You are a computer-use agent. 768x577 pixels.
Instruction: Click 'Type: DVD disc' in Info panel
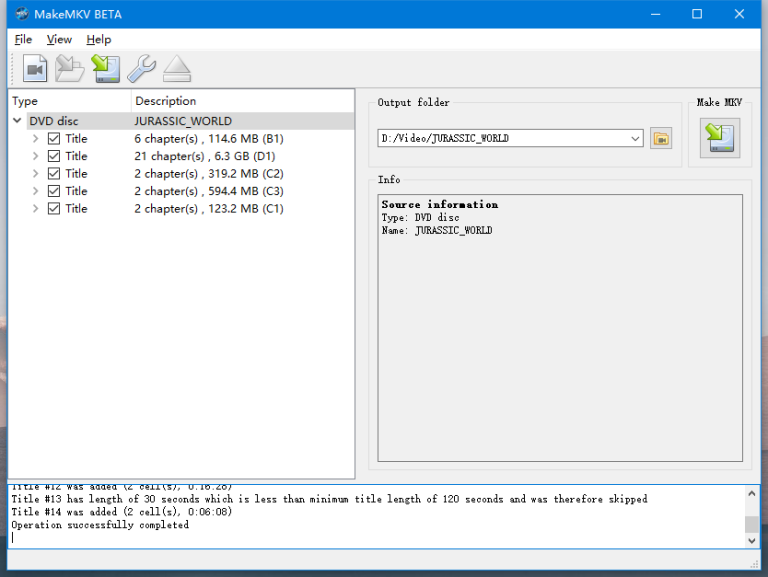420,217
